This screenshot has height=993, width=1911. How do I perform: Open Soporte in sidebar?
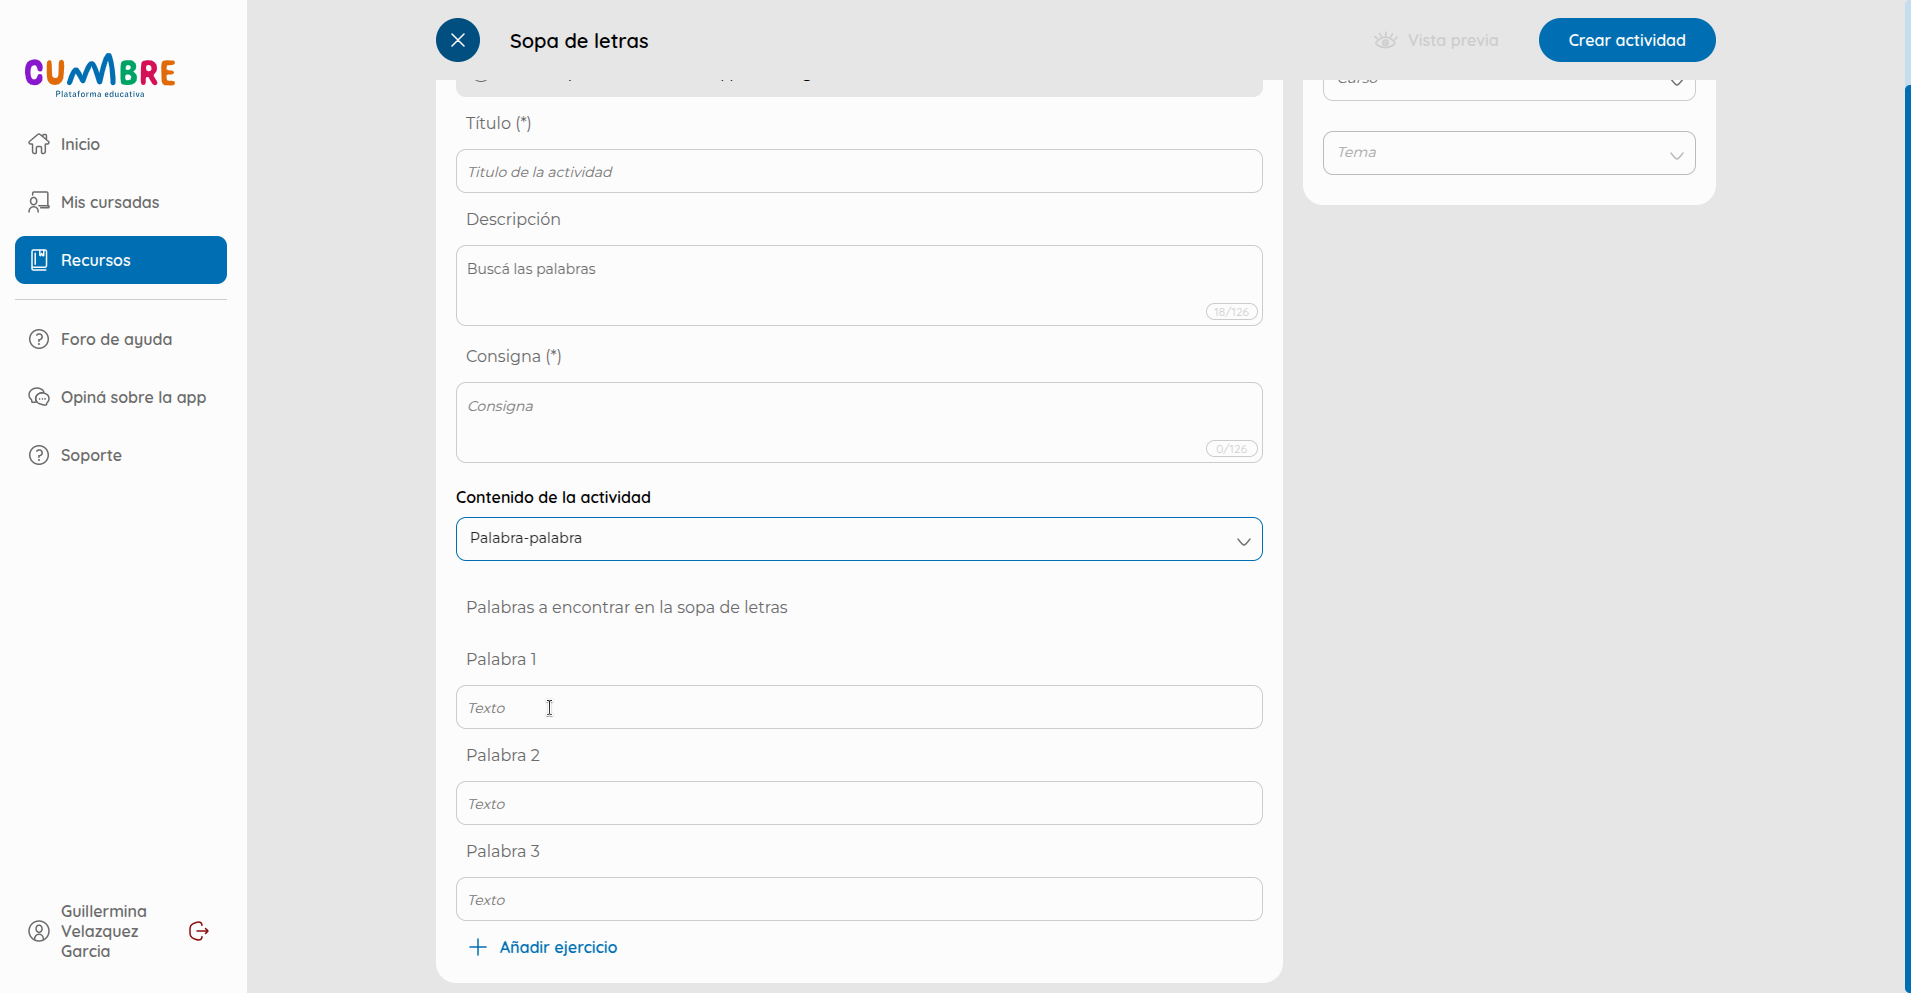121,455
